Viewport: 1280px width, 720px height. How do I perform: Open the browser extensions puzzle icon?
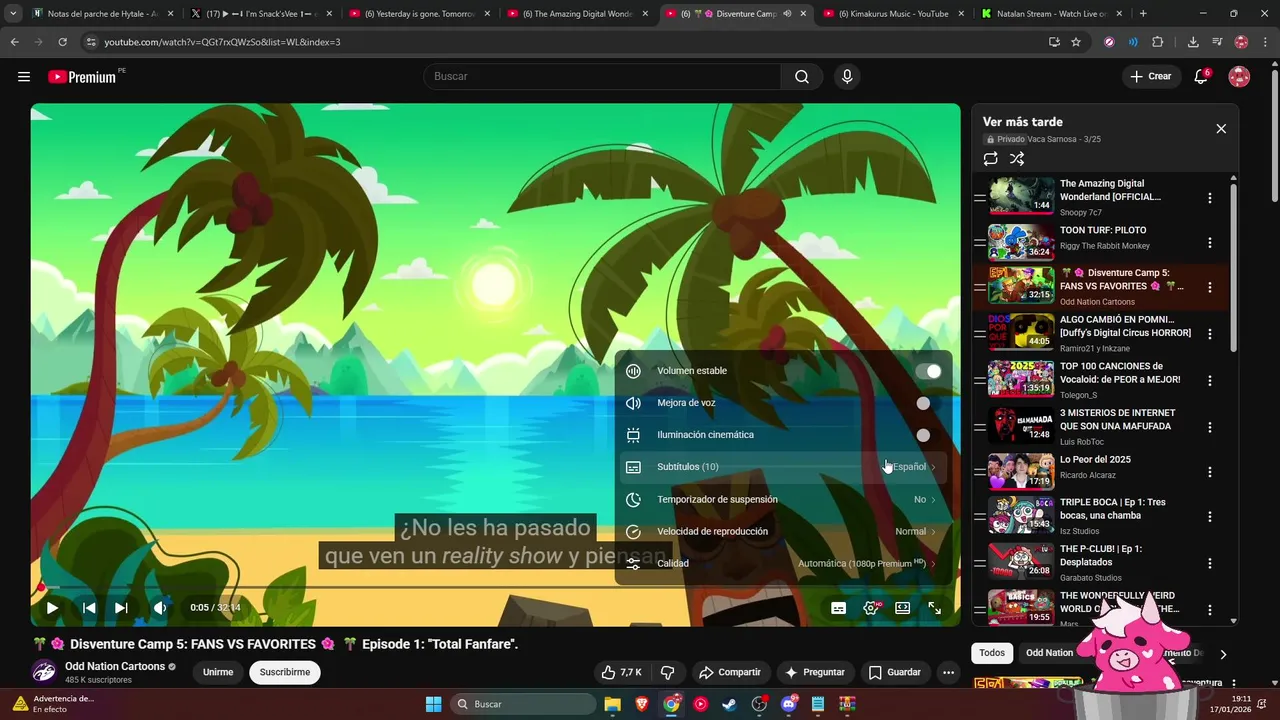coord(1158,42)
